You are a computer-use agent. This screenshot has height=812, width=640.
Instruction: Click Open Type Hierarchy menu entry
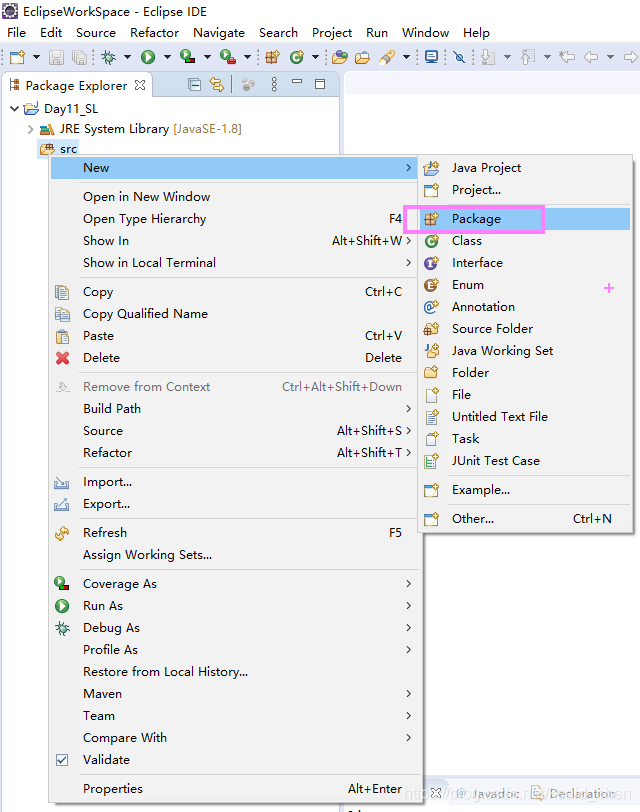234,219
